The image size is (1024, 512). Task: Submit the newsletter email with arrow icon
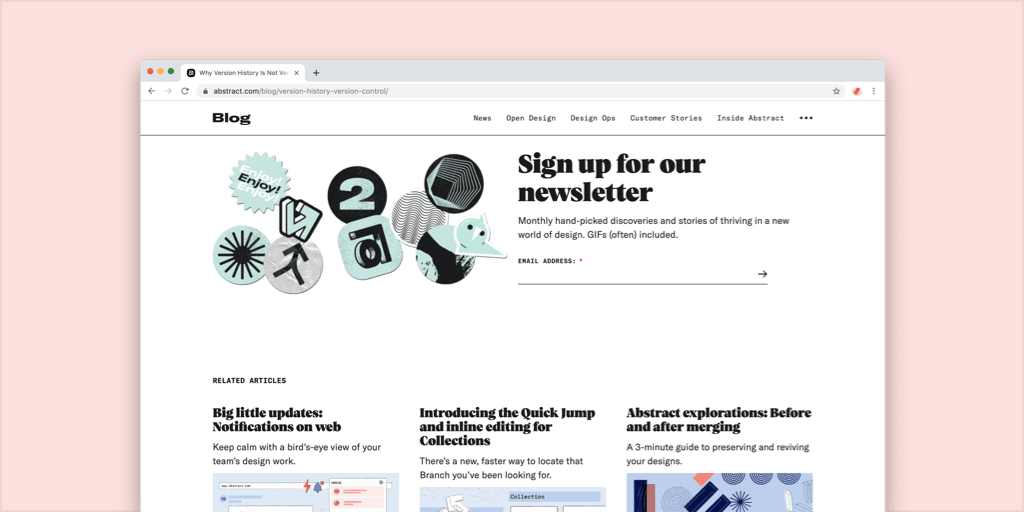click(x=762, y=274)
